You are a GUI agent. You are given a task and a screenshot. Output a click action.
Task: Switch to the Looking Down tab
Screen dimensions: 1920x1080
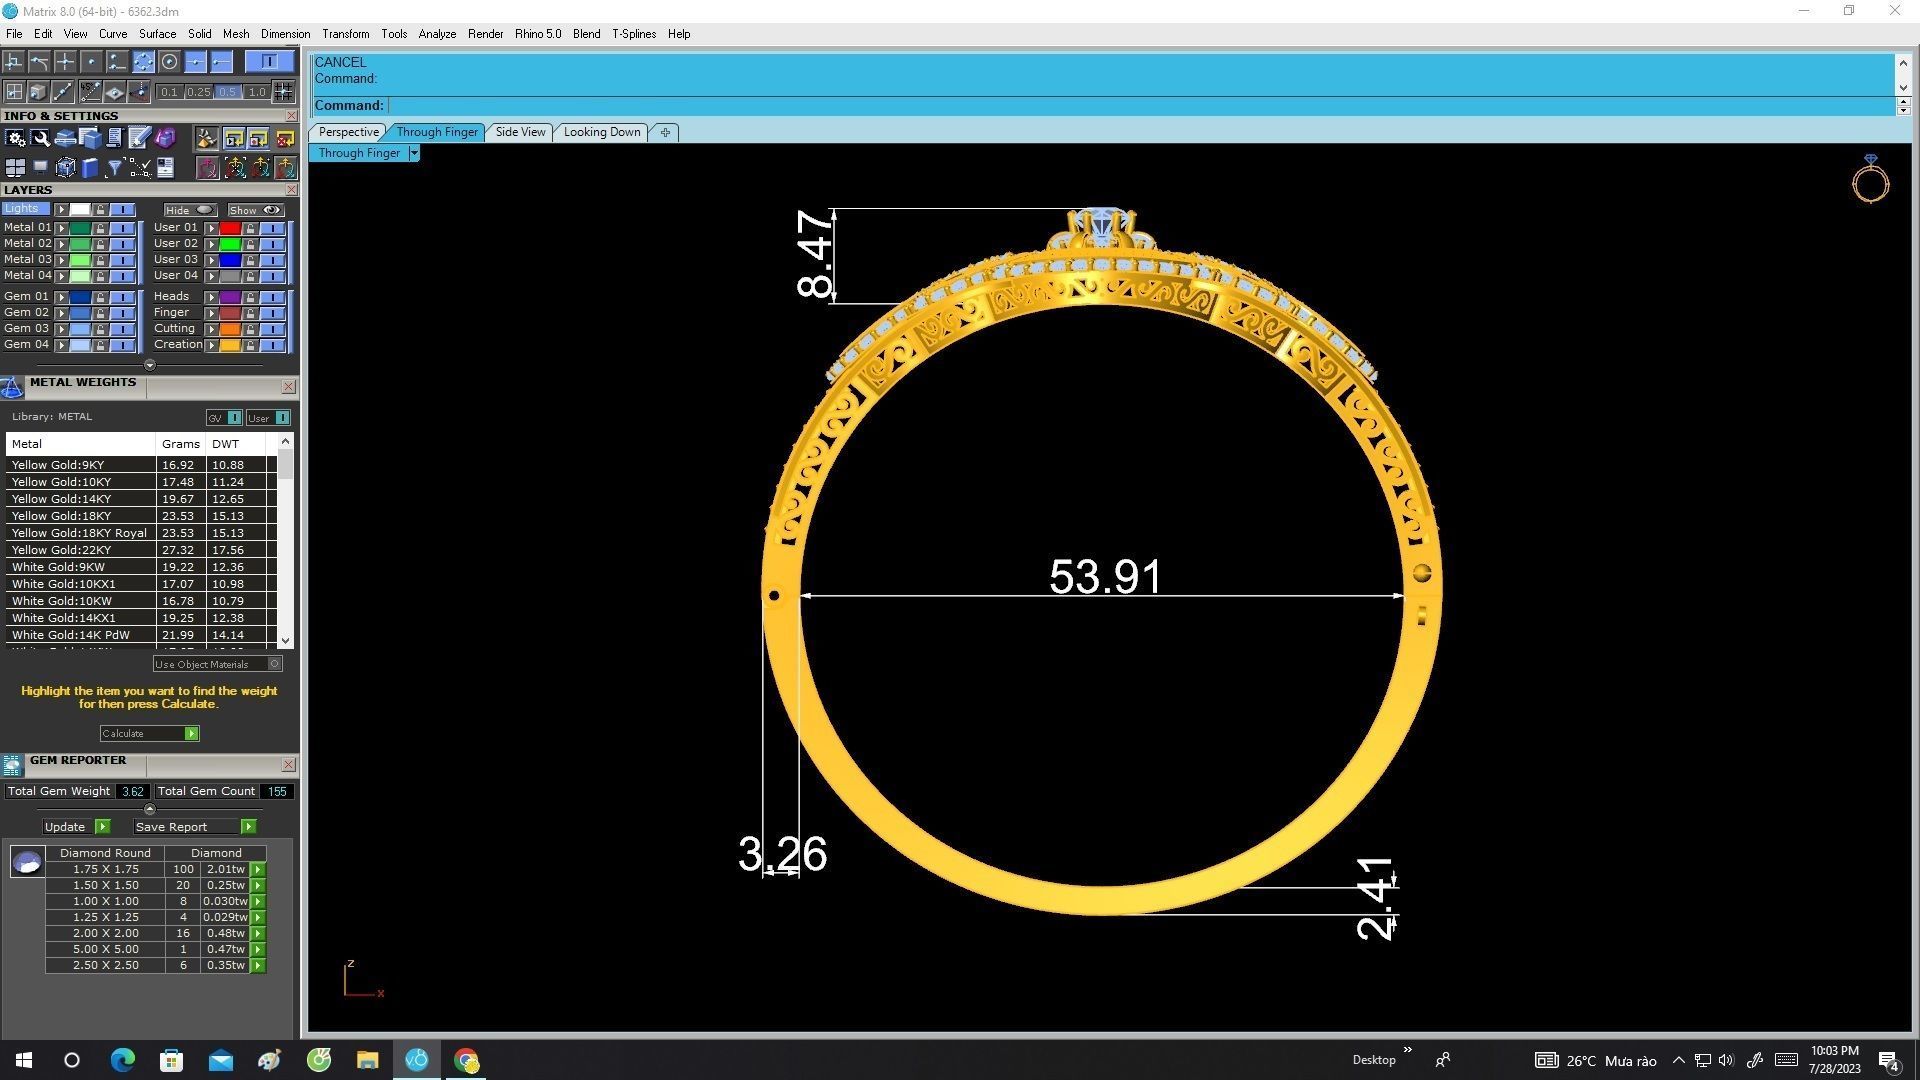[x=602, y=132]
